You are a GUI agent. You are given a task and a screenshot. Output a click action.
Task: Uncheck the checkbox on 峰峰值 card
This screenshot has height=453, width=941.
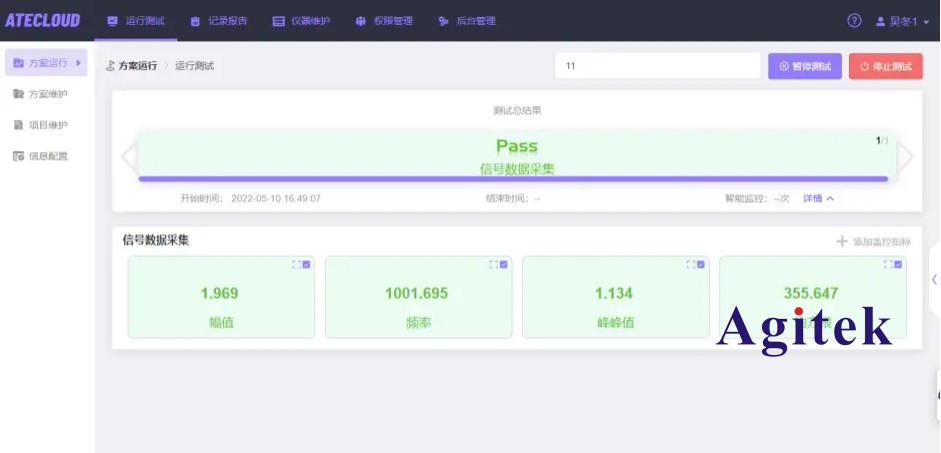tap(701, 264)
